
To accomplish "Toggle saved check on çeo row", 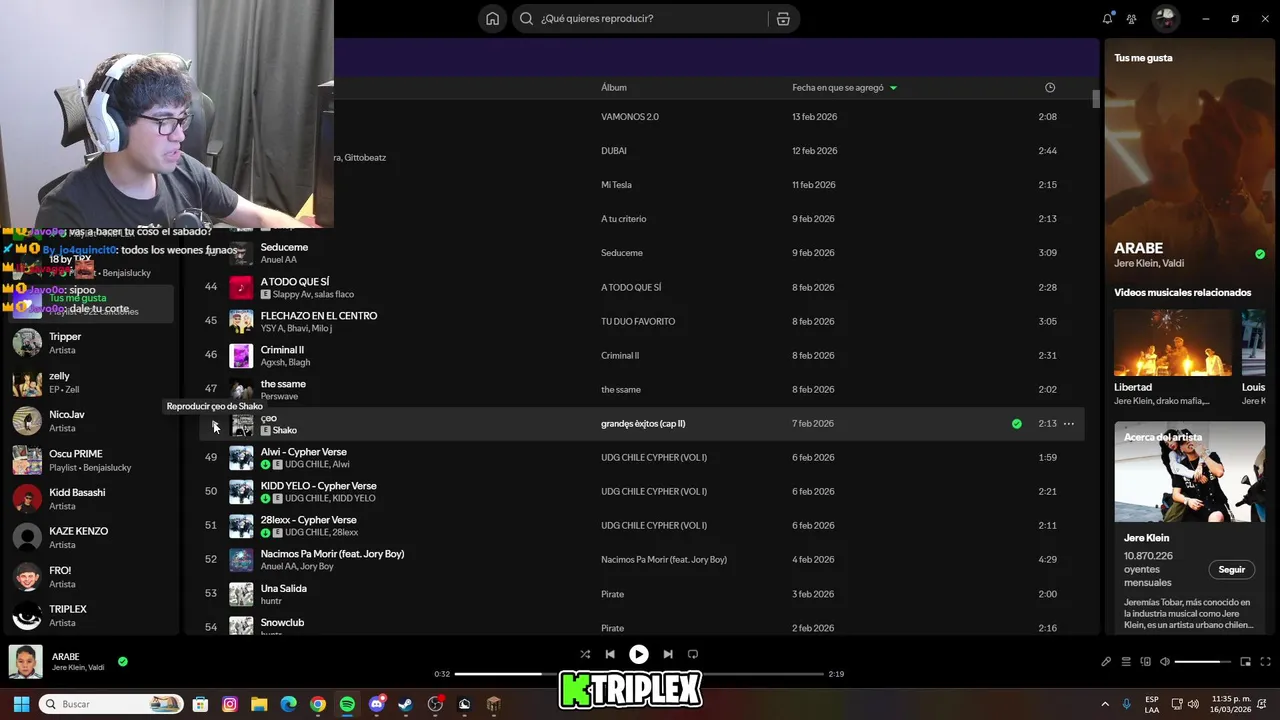I will click(x=1016, y=424).
